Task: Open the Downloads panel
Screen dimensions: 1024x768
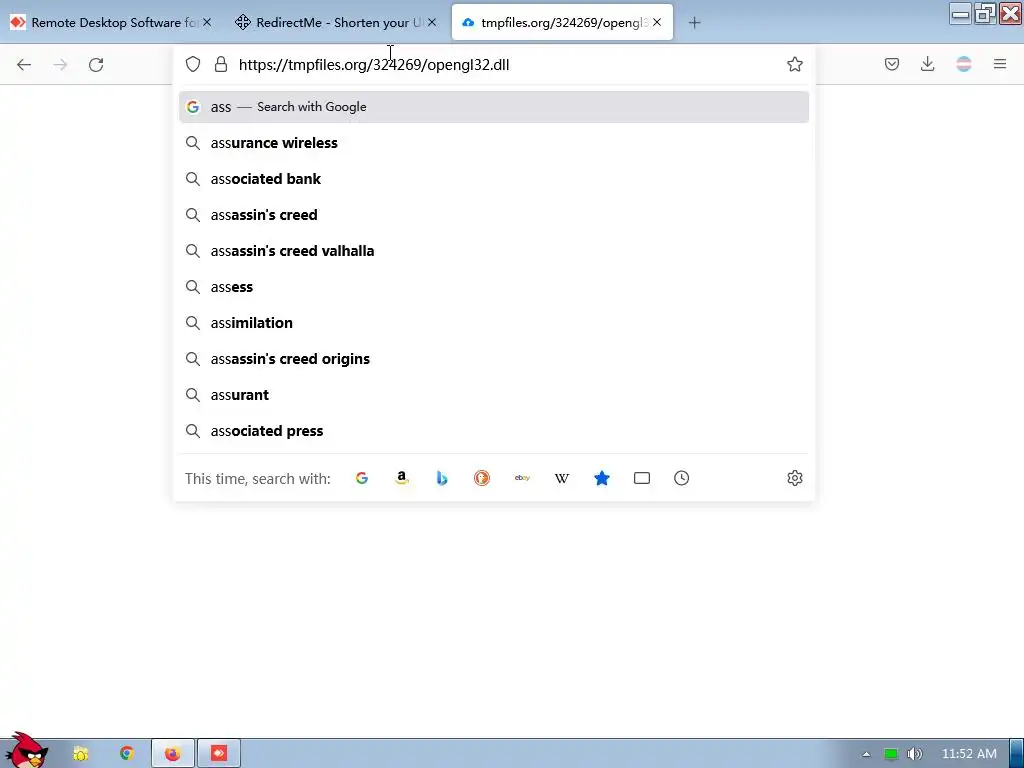Action: [927, 64]
